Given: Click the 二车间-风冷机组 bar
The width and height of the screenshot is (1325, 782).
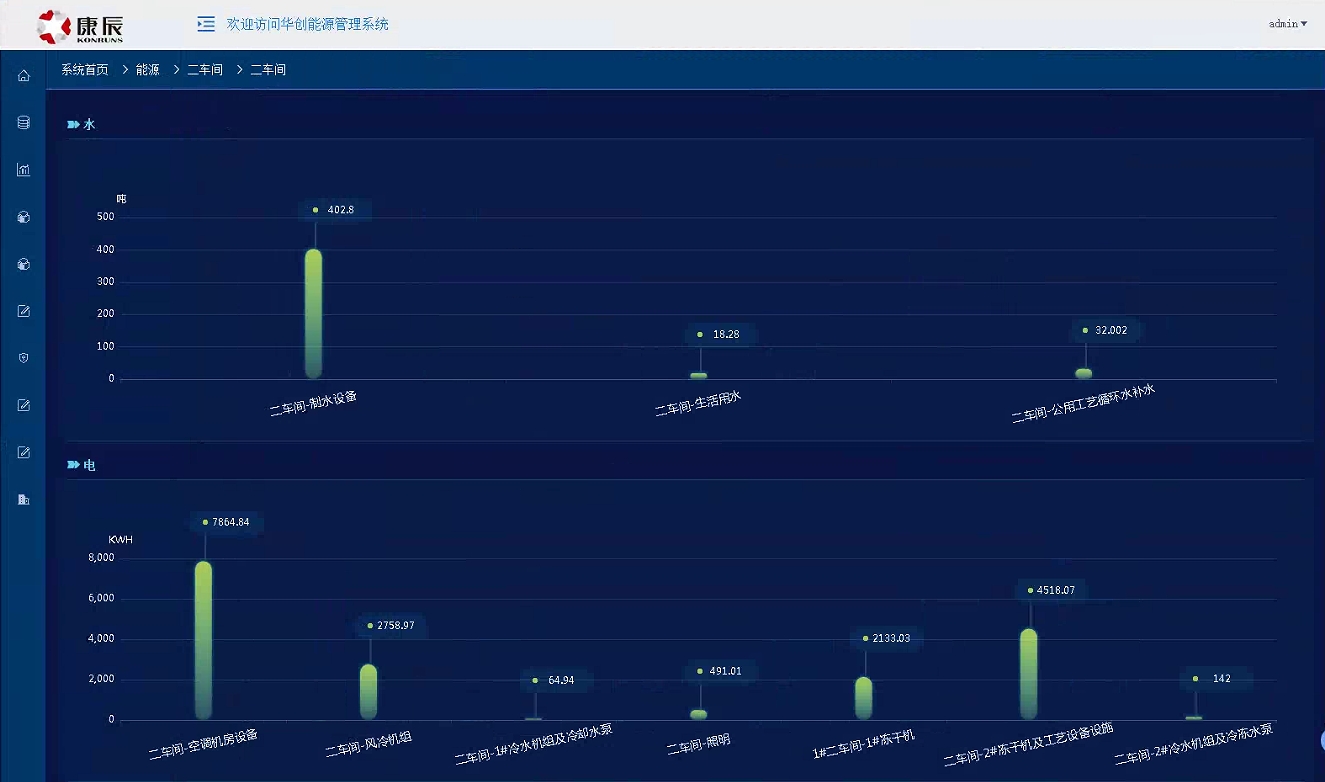Looking at the screenshot, I should pos(368,691).
